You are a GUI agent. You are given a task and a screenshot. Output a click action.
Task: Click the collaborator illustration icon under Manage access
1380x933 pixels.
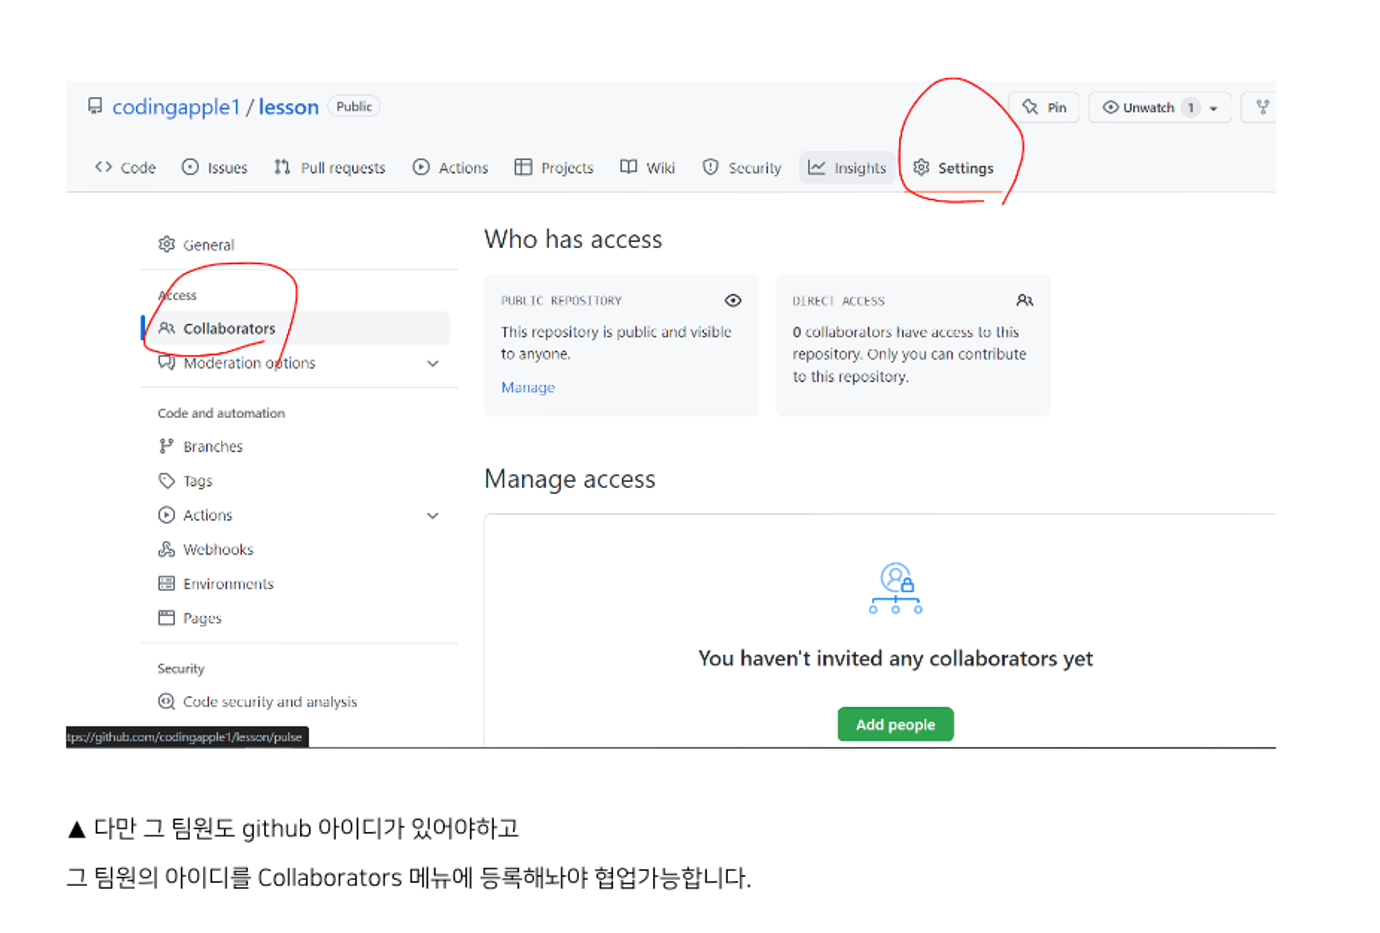click(x=896, y=588)
